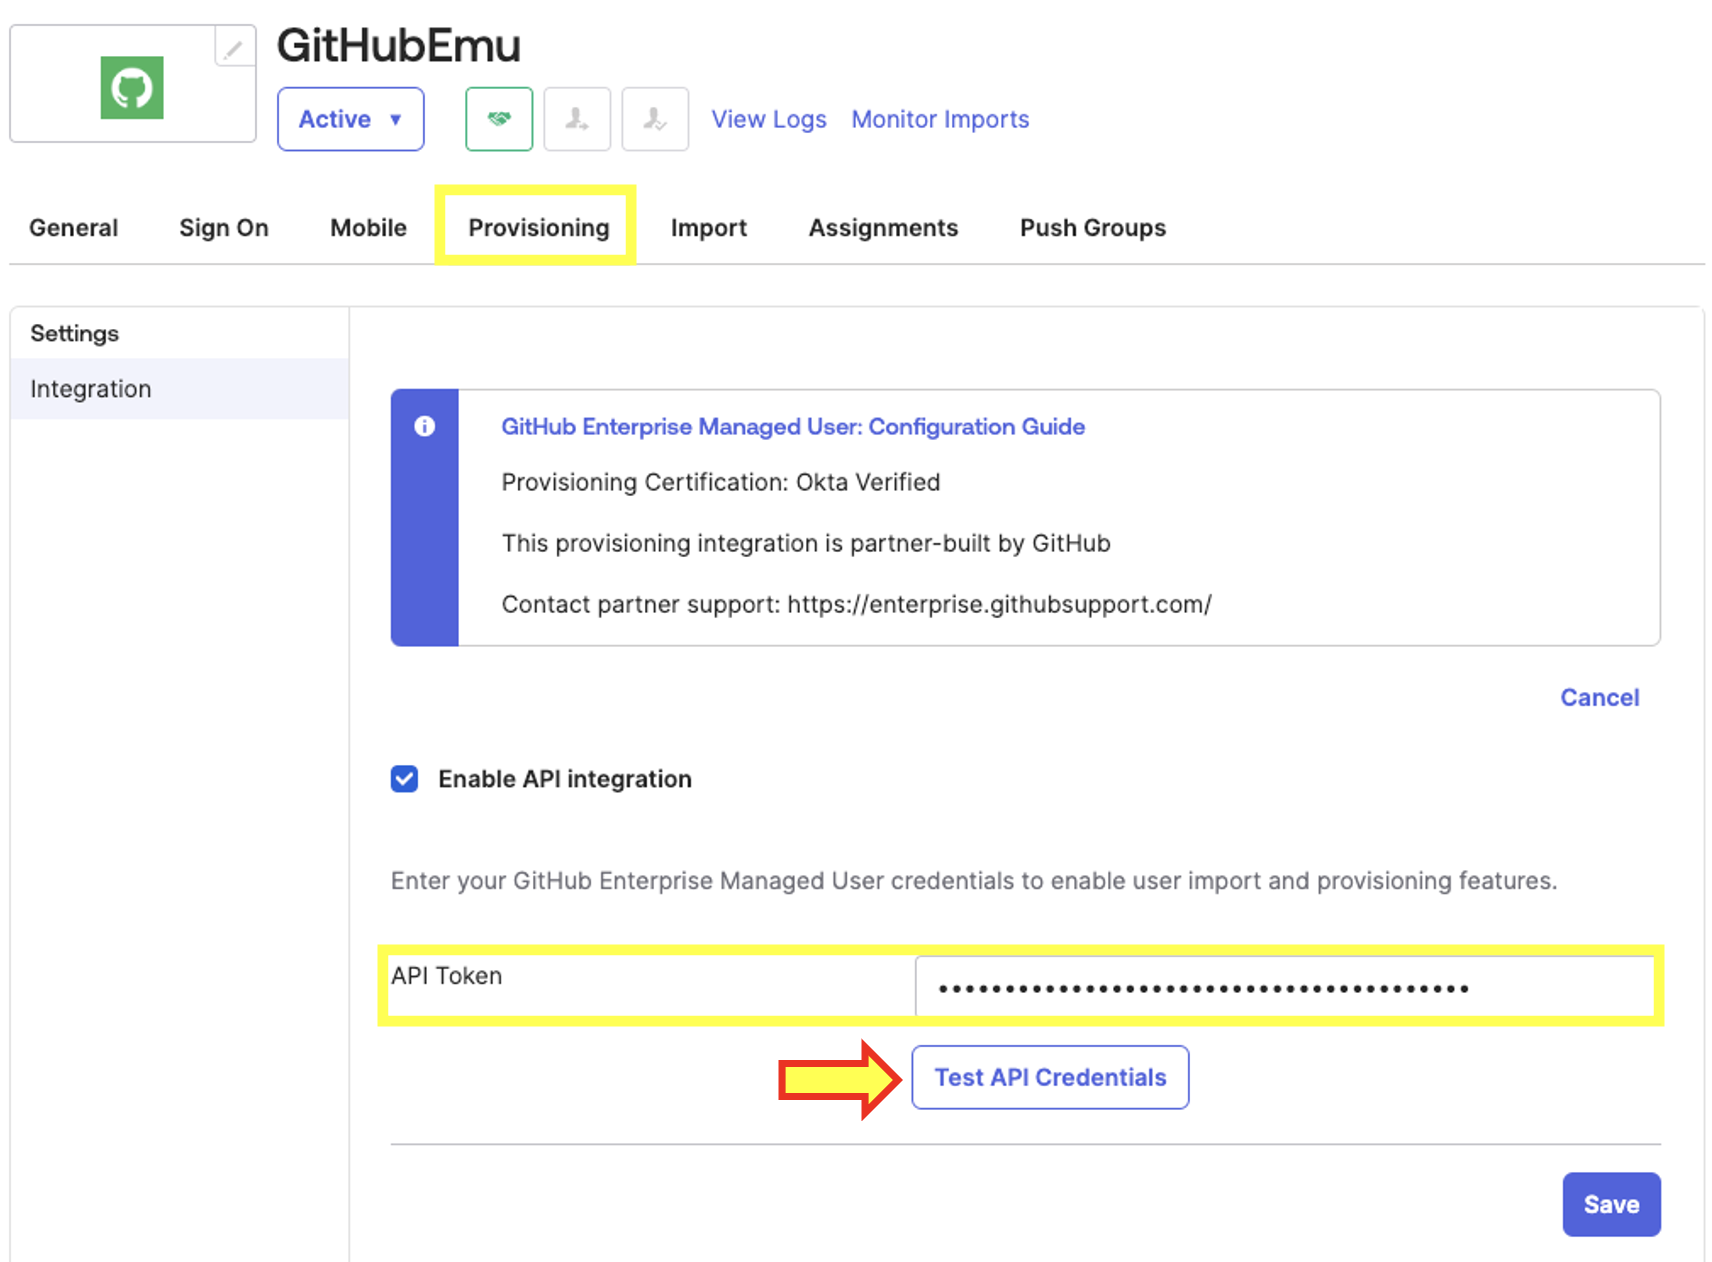Image resolution: width=1712 pixels, height=1262 pixels.
Task: Click 'This provisioning integration is partner-built by GitHub'
Action: tap(806, 543)
